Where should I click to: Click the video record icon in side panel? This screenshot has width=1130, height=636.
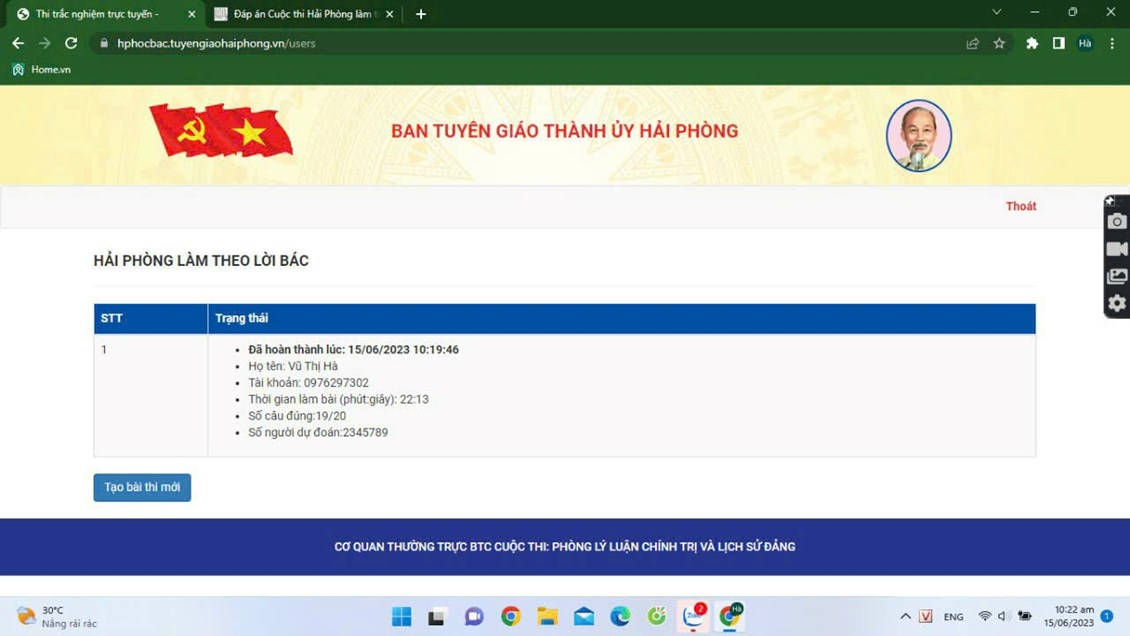tap(1117, 249)
